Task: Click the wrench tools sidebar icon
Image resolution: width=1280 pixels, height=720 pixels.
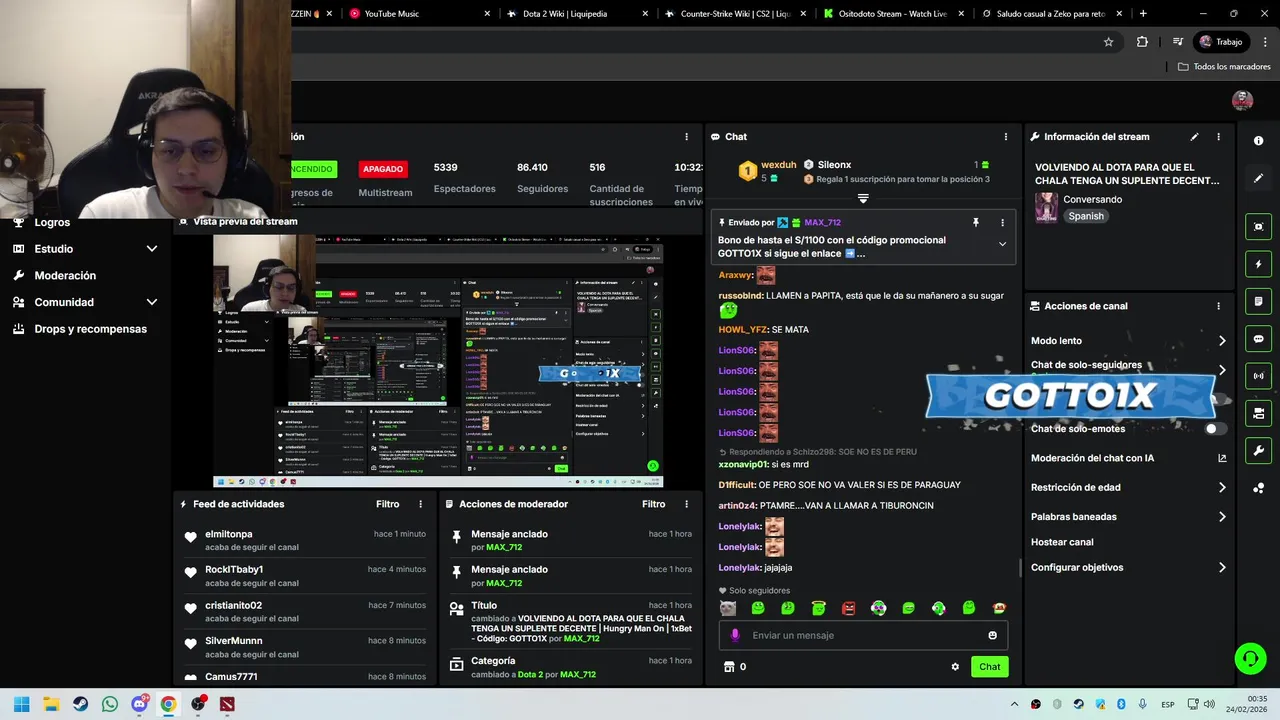Action: click(x=1258, y=450)
